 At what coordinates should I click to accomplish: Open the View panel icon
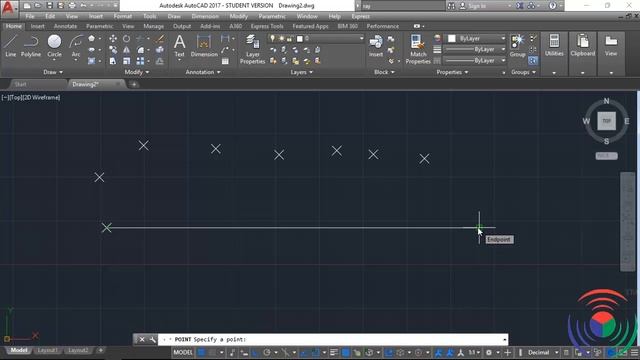[x=611, y=45]
